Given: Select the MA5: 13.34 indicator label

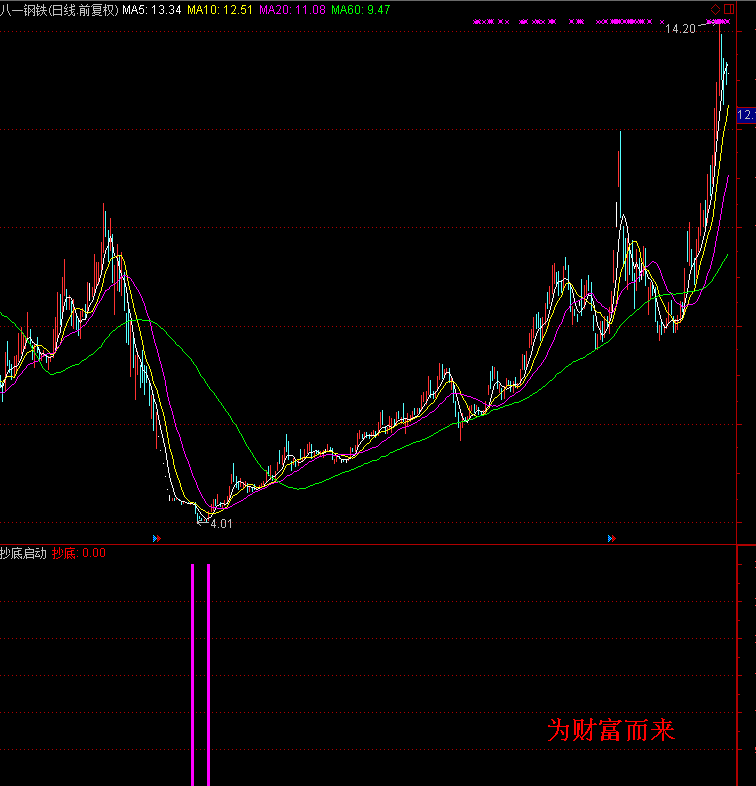Looking at the screenshot, I should 152,10.
